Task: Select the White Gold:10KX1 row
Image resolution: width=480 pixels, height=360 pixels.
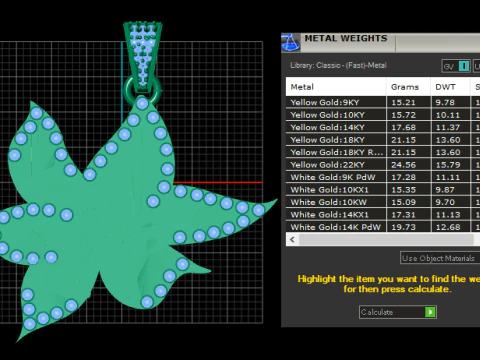Action: [x=383, y=190]
